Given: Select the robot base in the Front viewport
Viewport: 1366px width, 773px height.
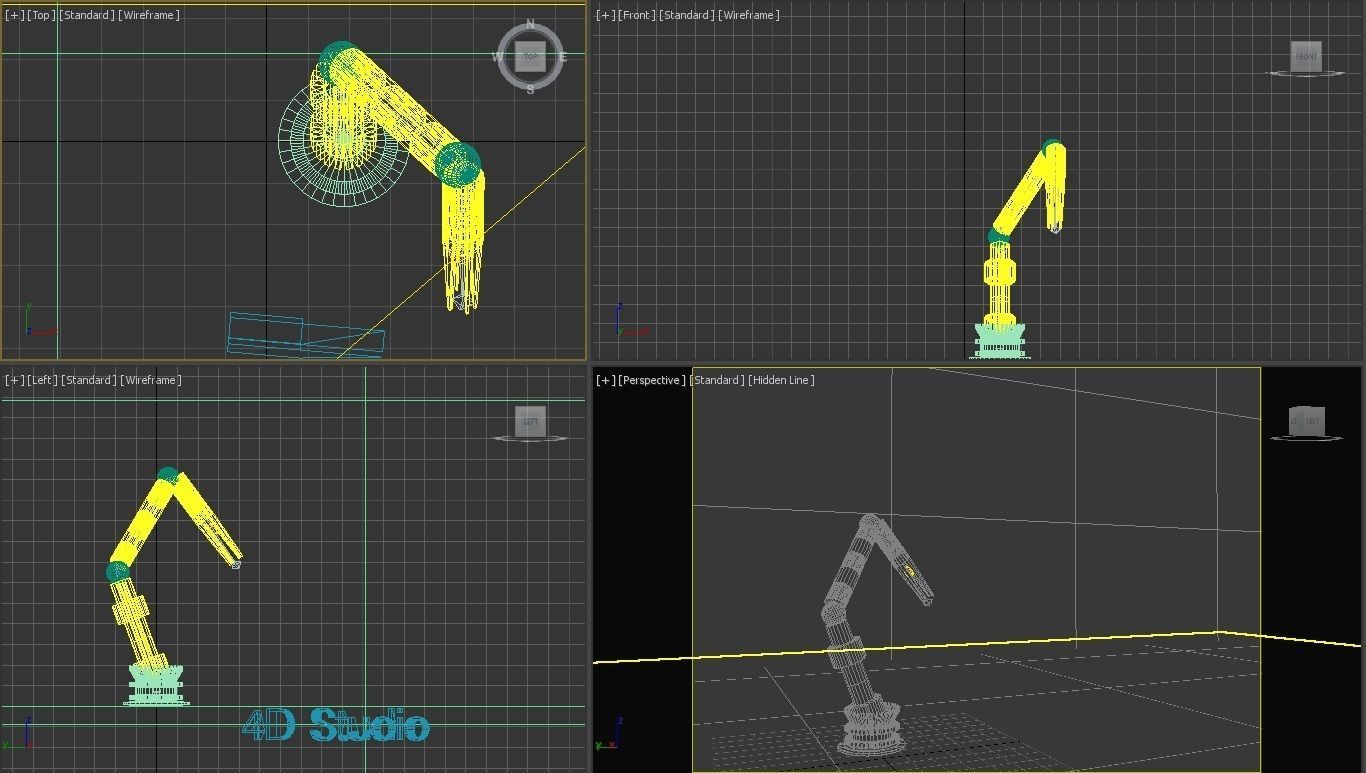Looking at the screenshot, I should (1001, 340).
